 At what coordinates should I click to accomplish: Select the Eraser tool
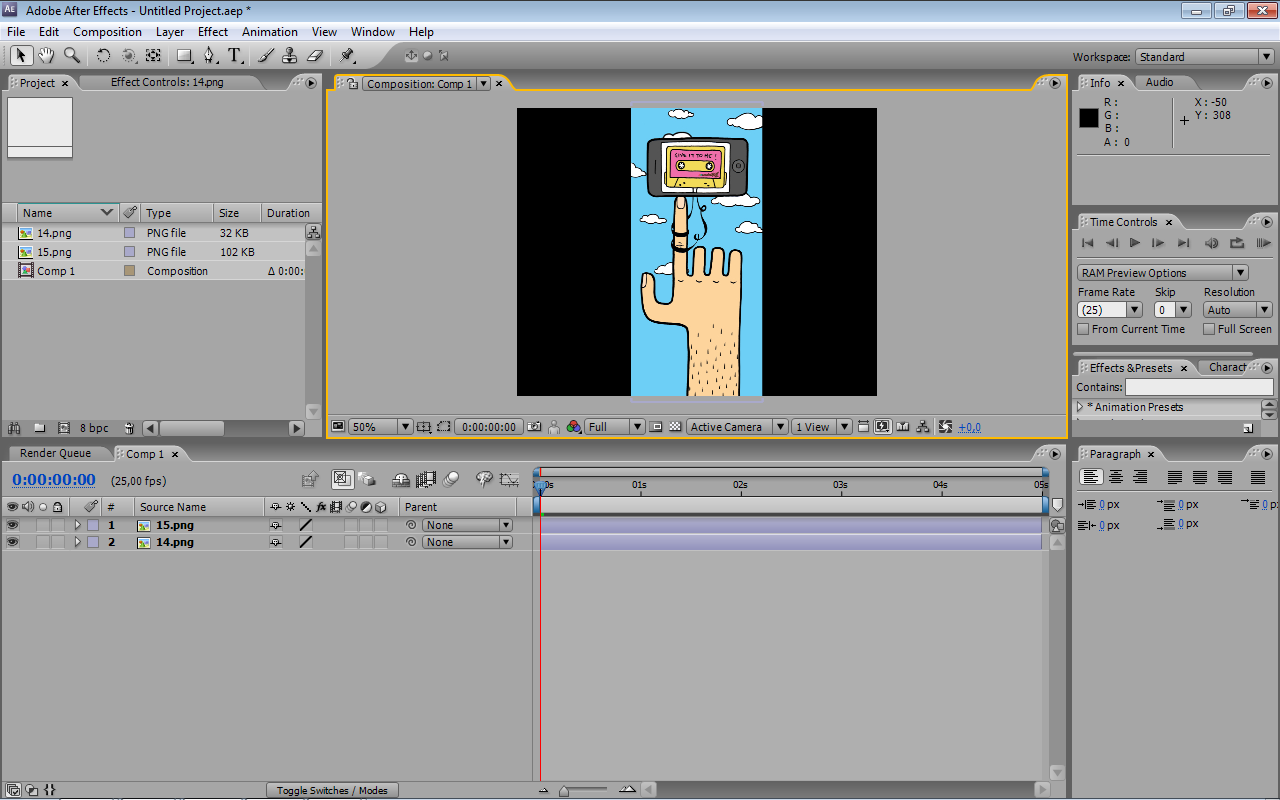pos(315,56)
